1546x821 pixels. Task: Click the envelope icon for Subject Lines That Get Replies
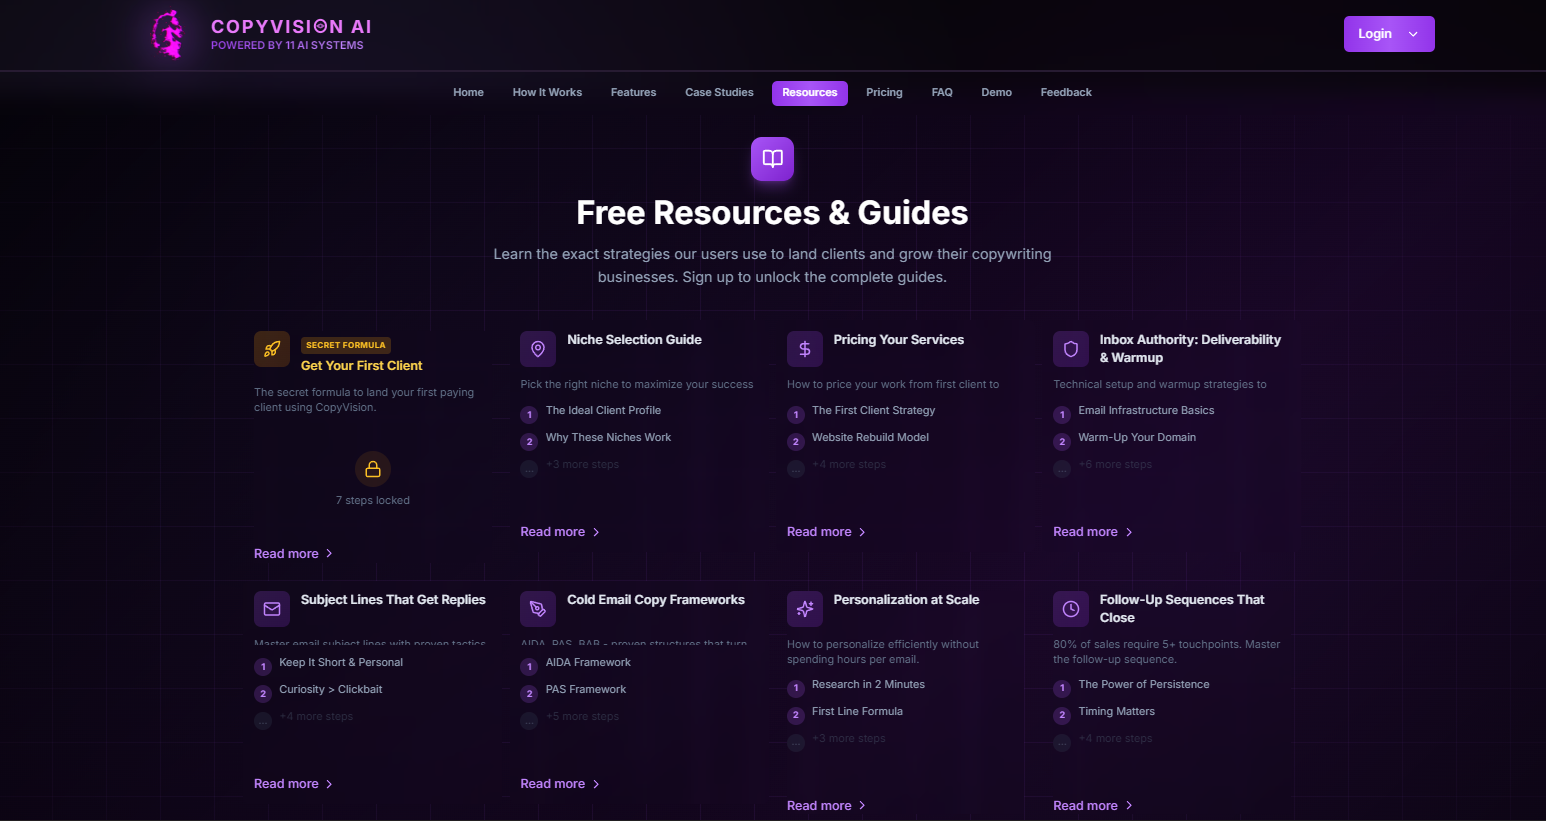coord(272,609)
